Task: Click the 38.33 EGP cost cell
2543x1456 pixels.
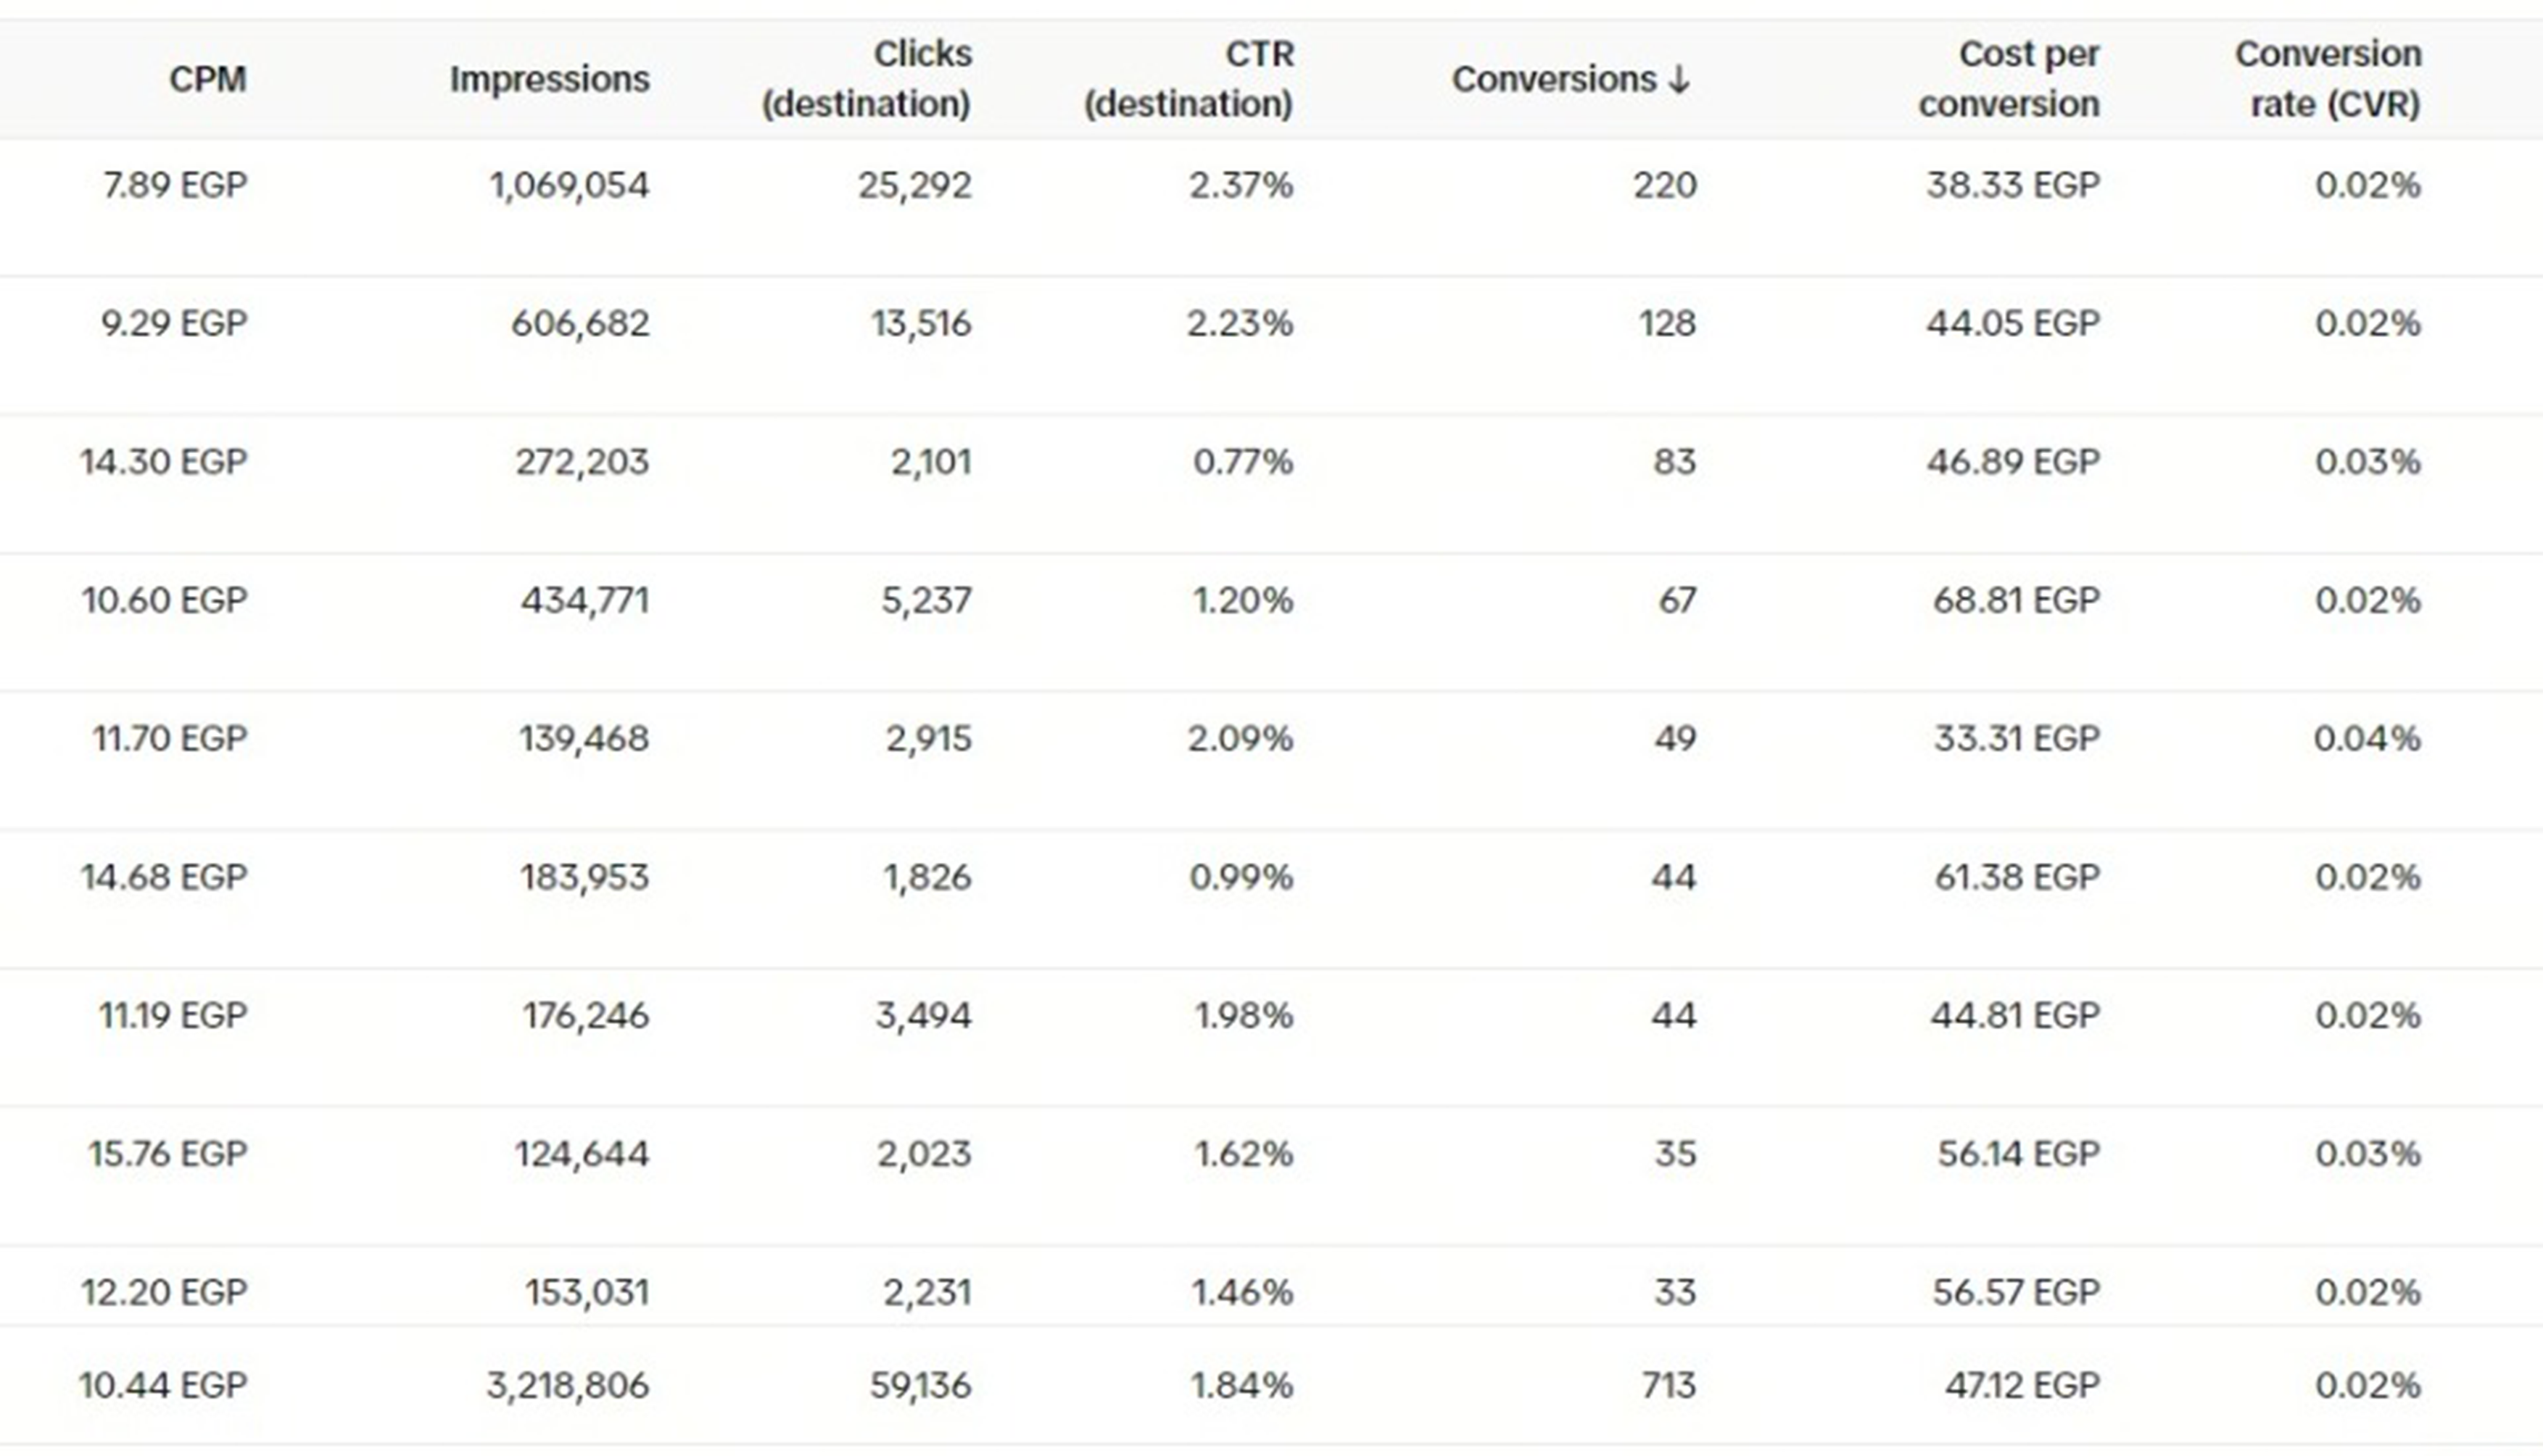Action: [x=2012, y=185]
